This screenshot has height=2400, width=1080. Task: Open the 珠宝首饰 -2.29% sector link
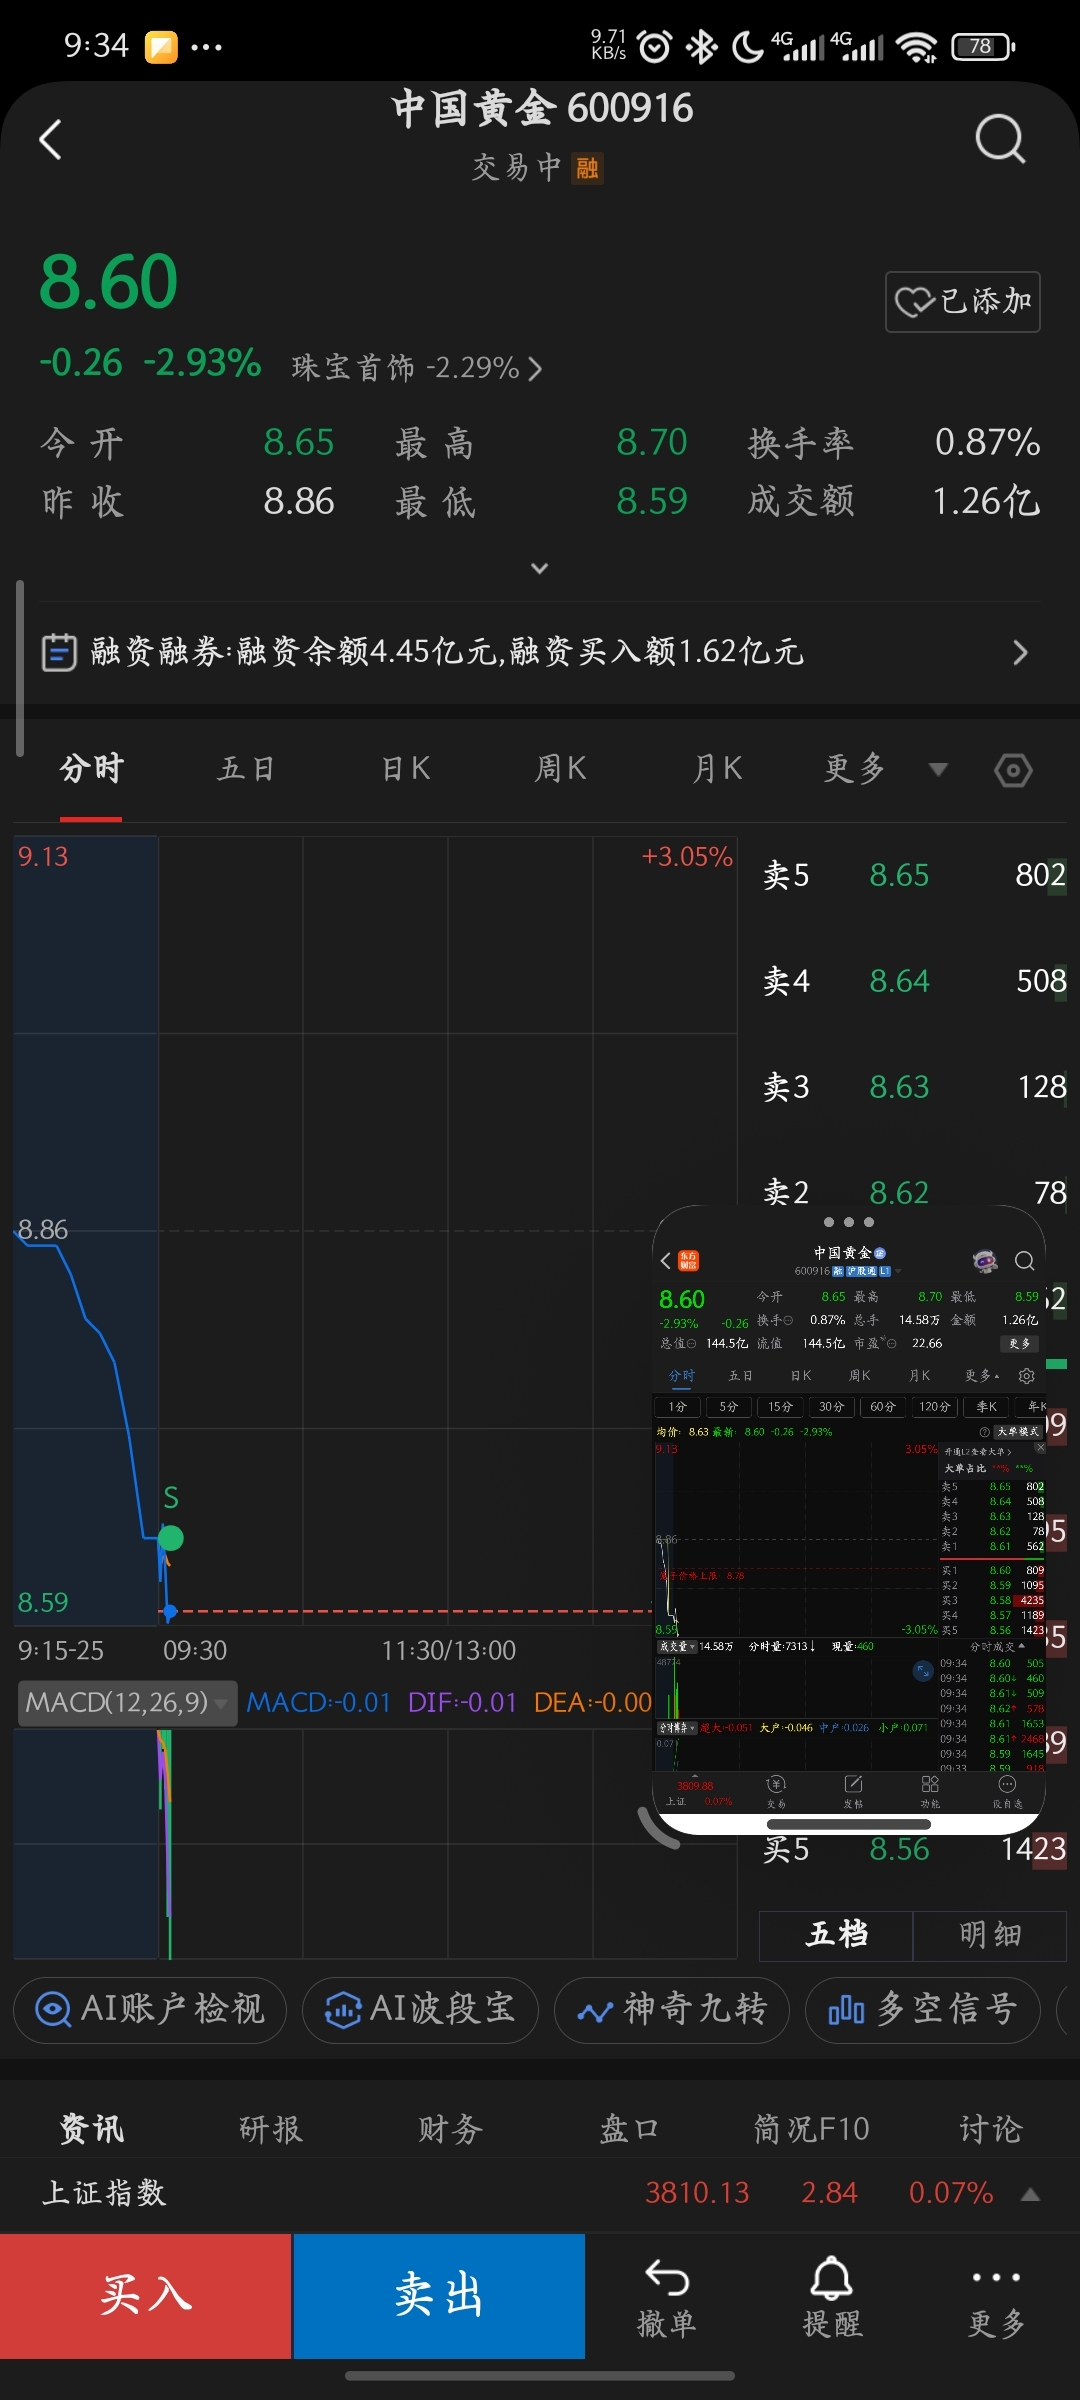(416, 368)
